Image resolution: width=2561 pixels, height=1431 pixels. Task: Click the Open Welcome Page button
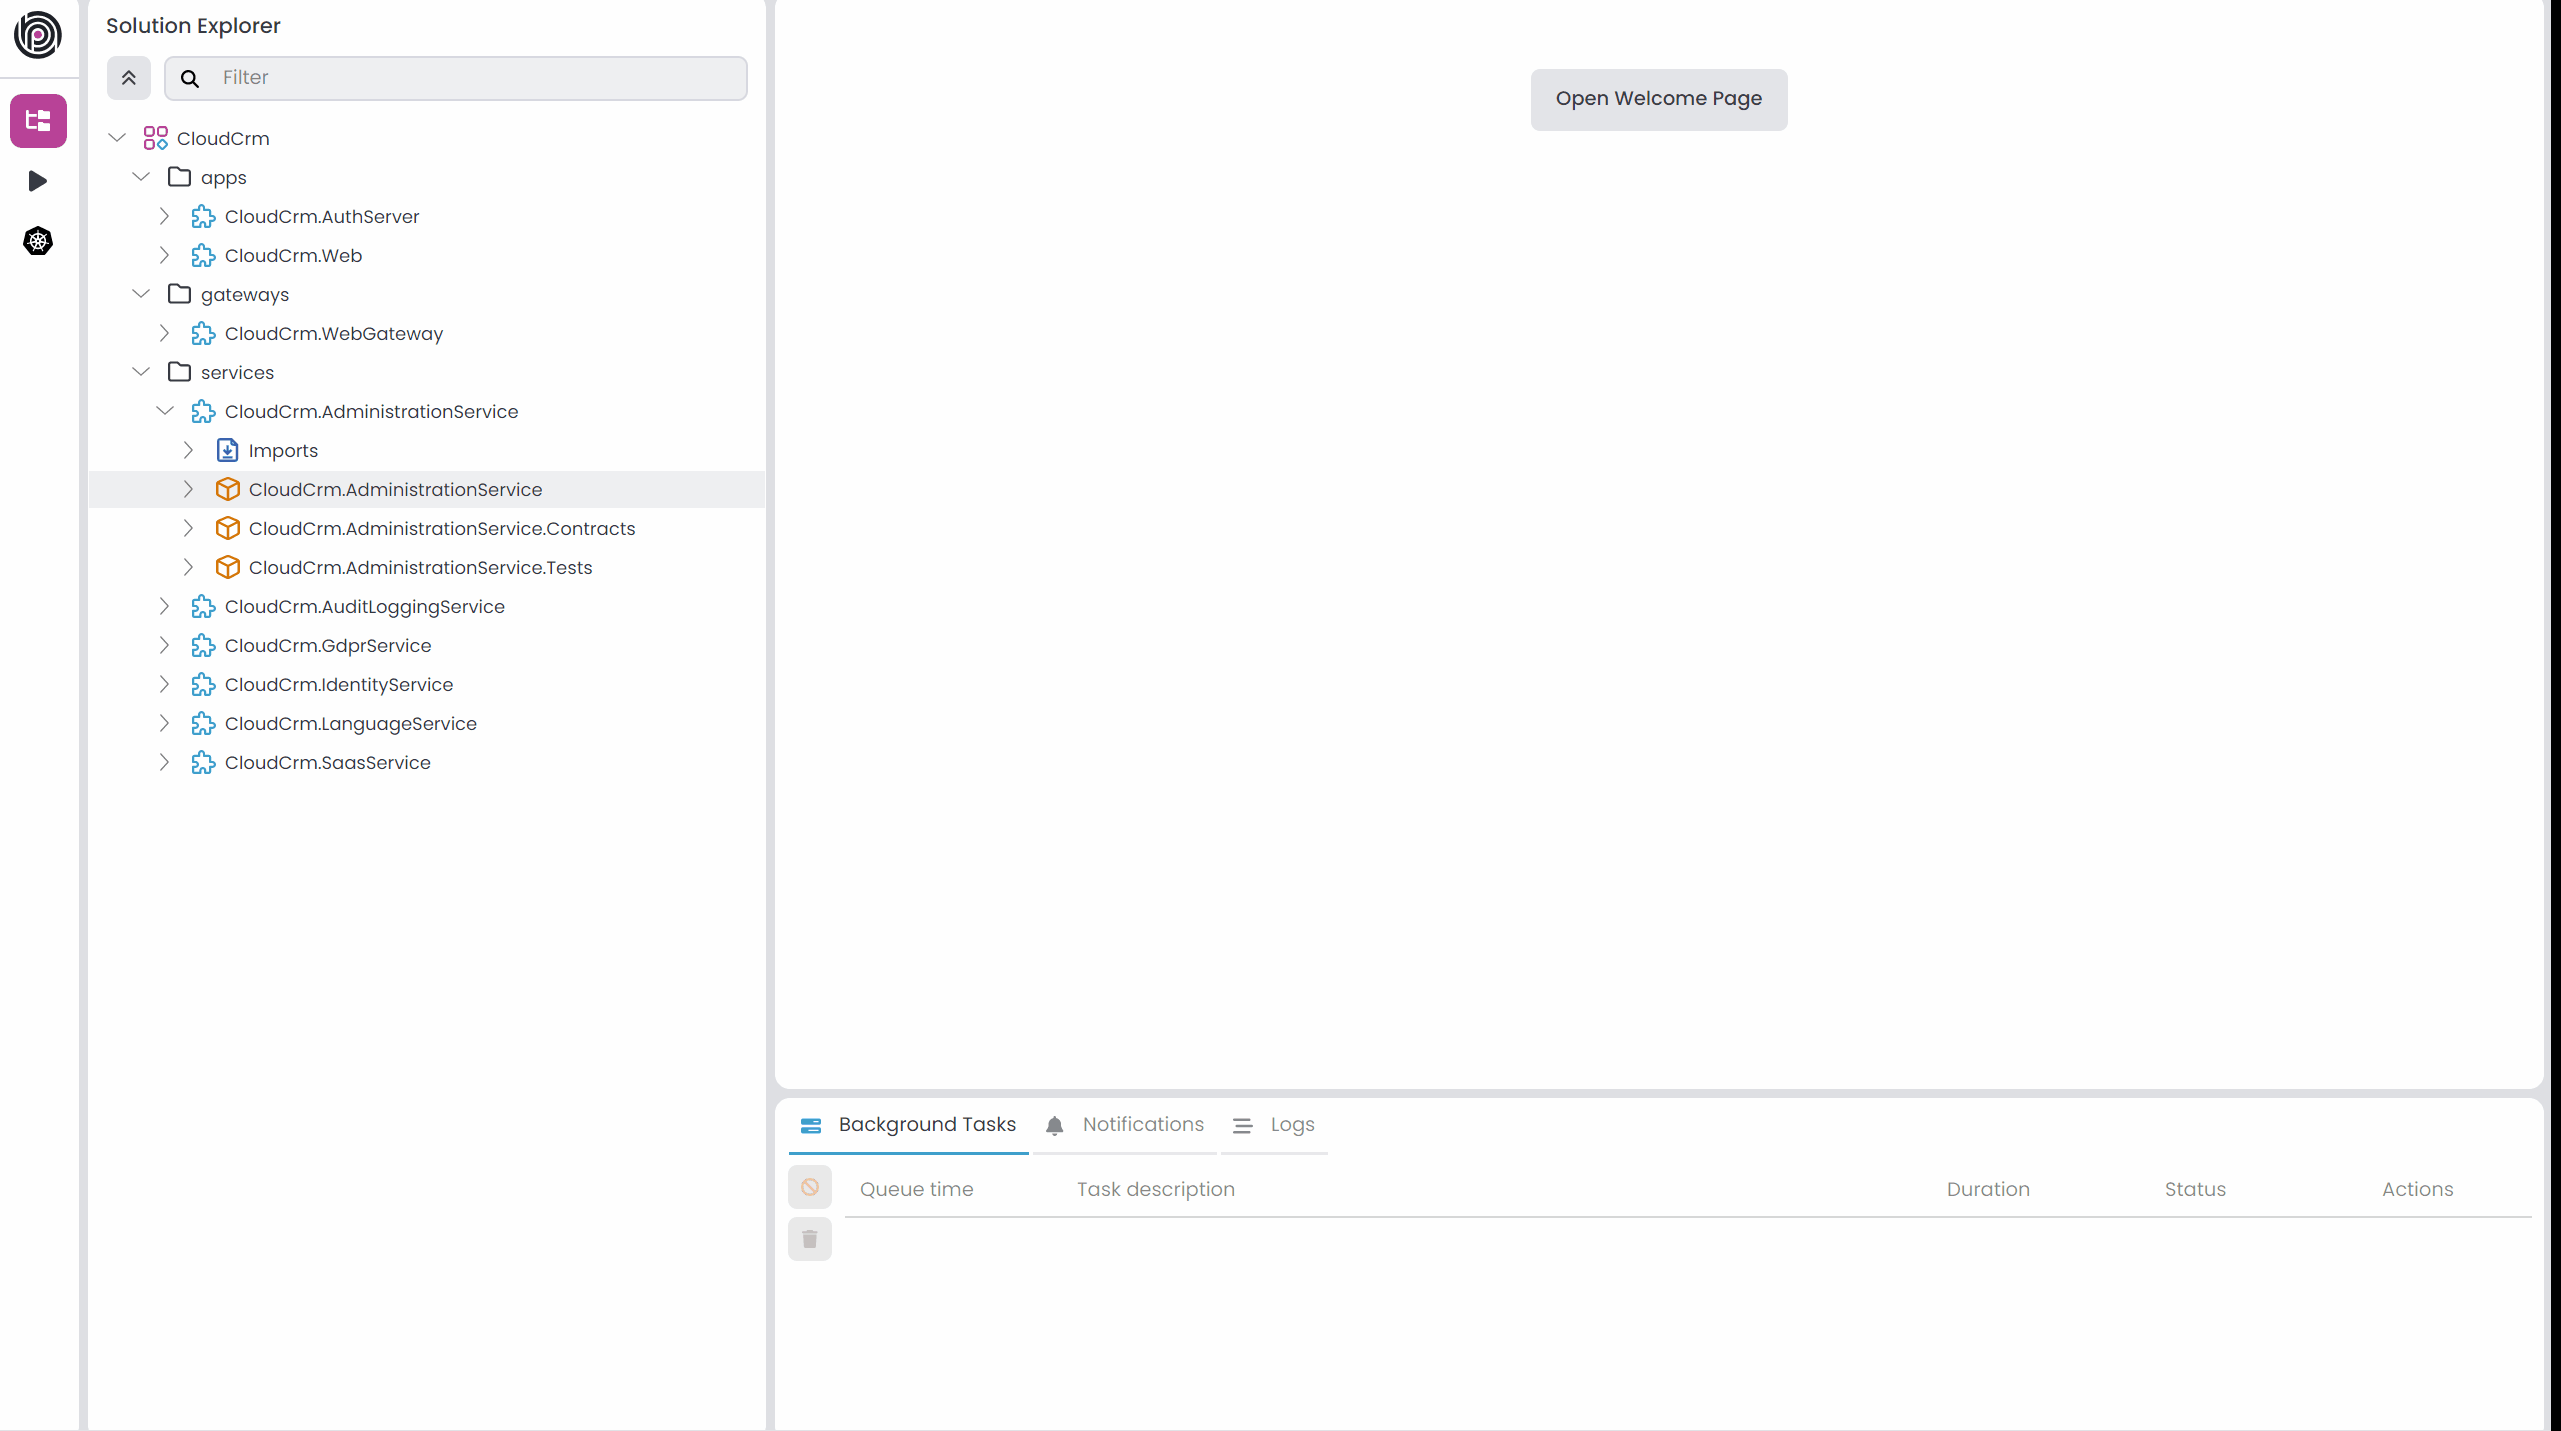1658,99
